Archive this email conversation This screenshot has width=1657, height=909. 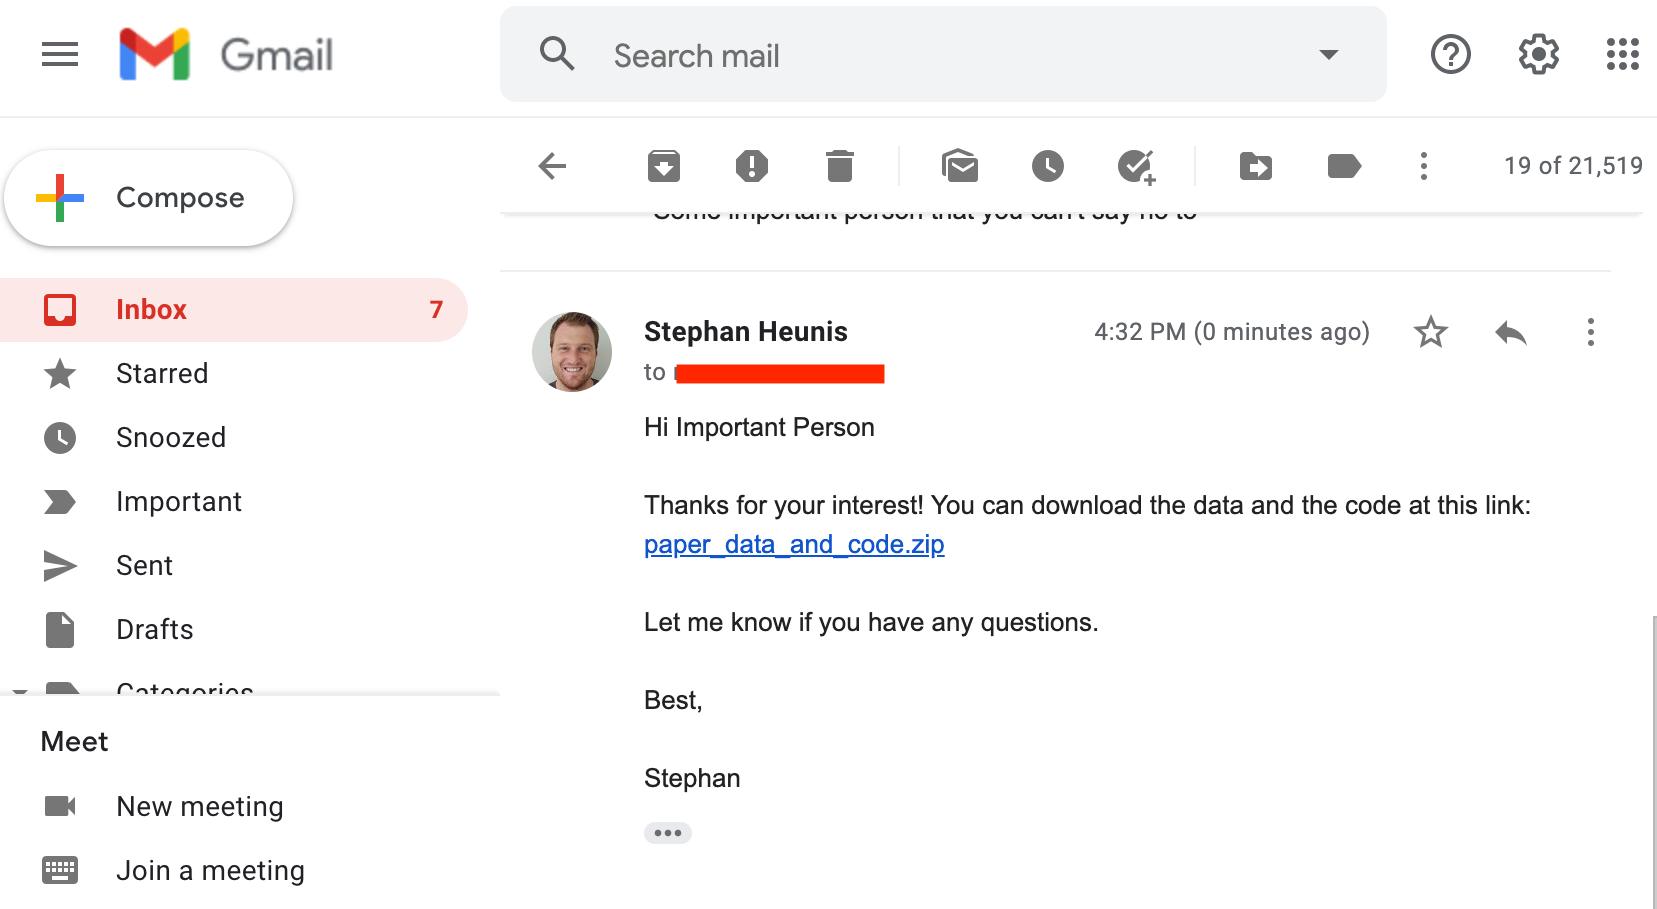pos(663,166)
